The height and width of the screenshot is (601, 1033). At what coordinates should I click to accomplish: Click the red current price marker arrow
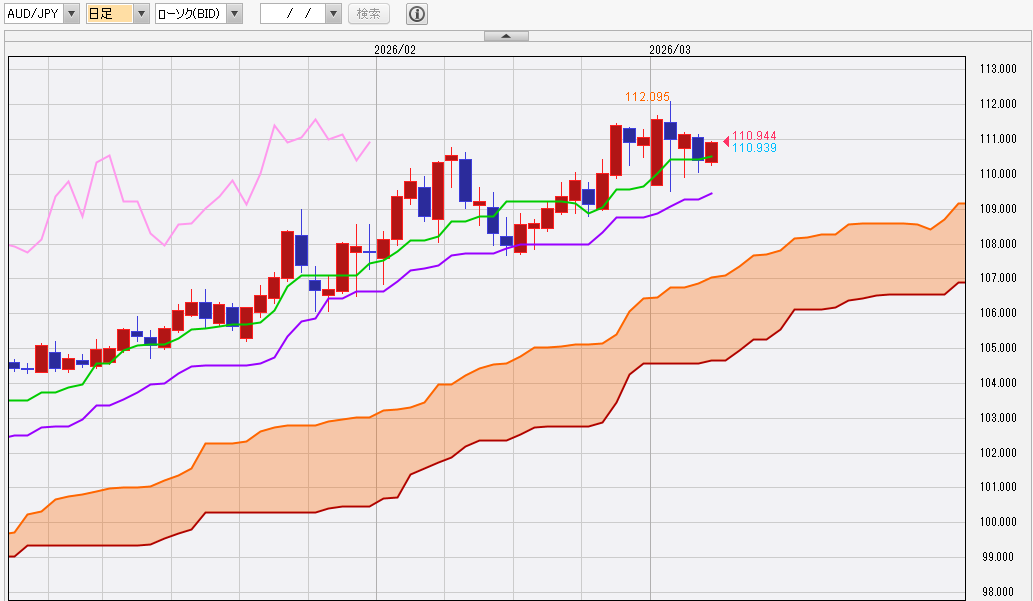click(x=726, y=141)
